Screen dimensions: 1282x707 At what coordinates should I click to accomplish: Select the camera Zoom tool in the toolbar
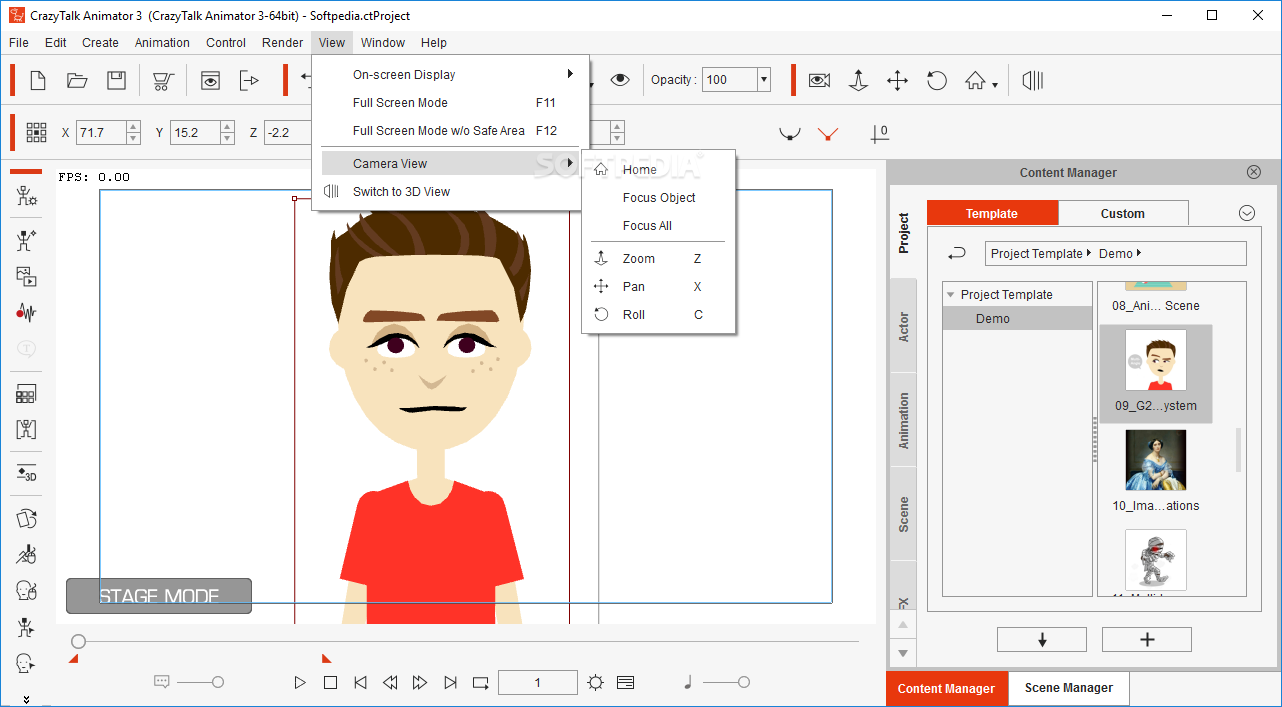[x=858, y=80]
